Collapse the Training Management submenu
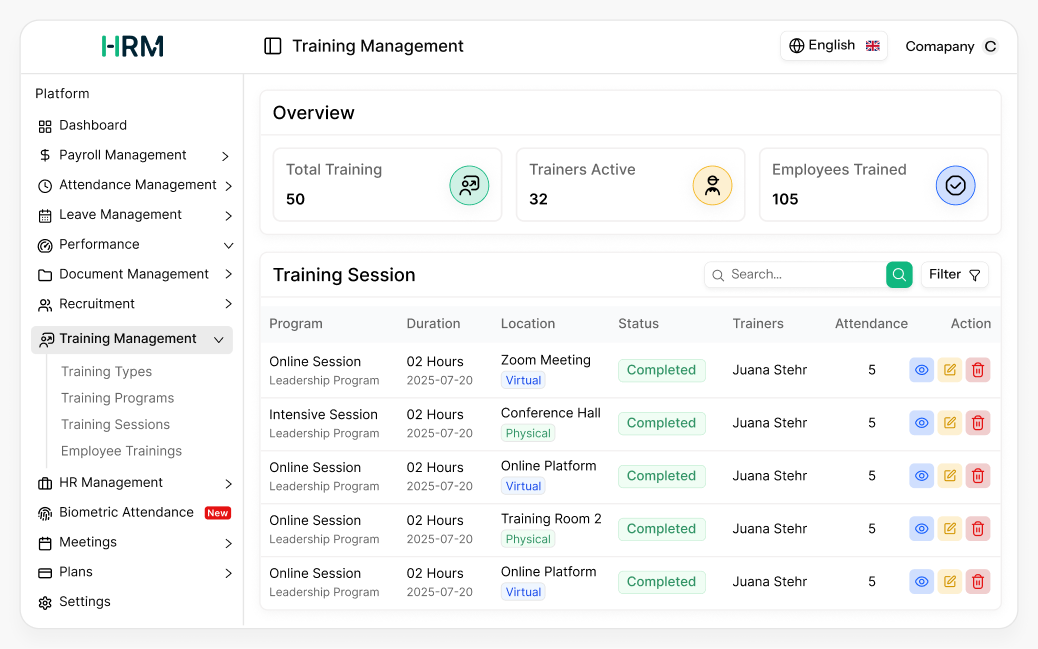Screen dimensions: 1038x649 point(218,339)
